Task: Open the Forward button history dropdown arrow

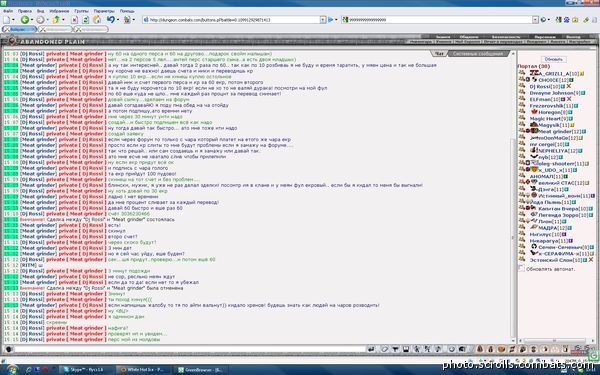Action: tap(47, 20)
